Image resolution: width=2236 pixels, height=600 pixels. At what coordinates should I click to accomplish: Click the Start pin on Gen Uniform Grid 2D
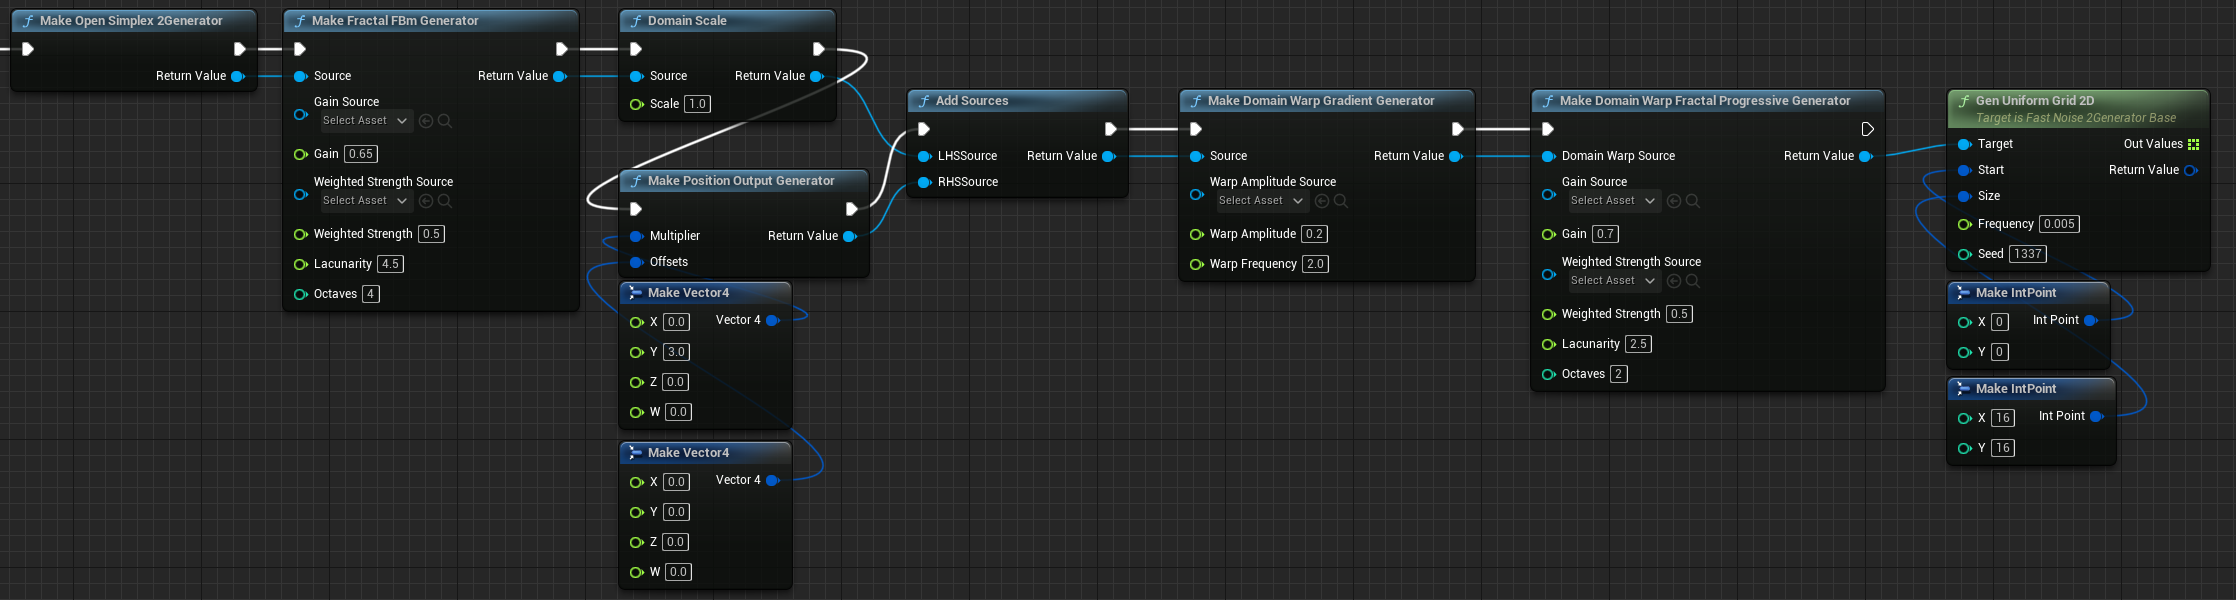(x=1964, y=170)
